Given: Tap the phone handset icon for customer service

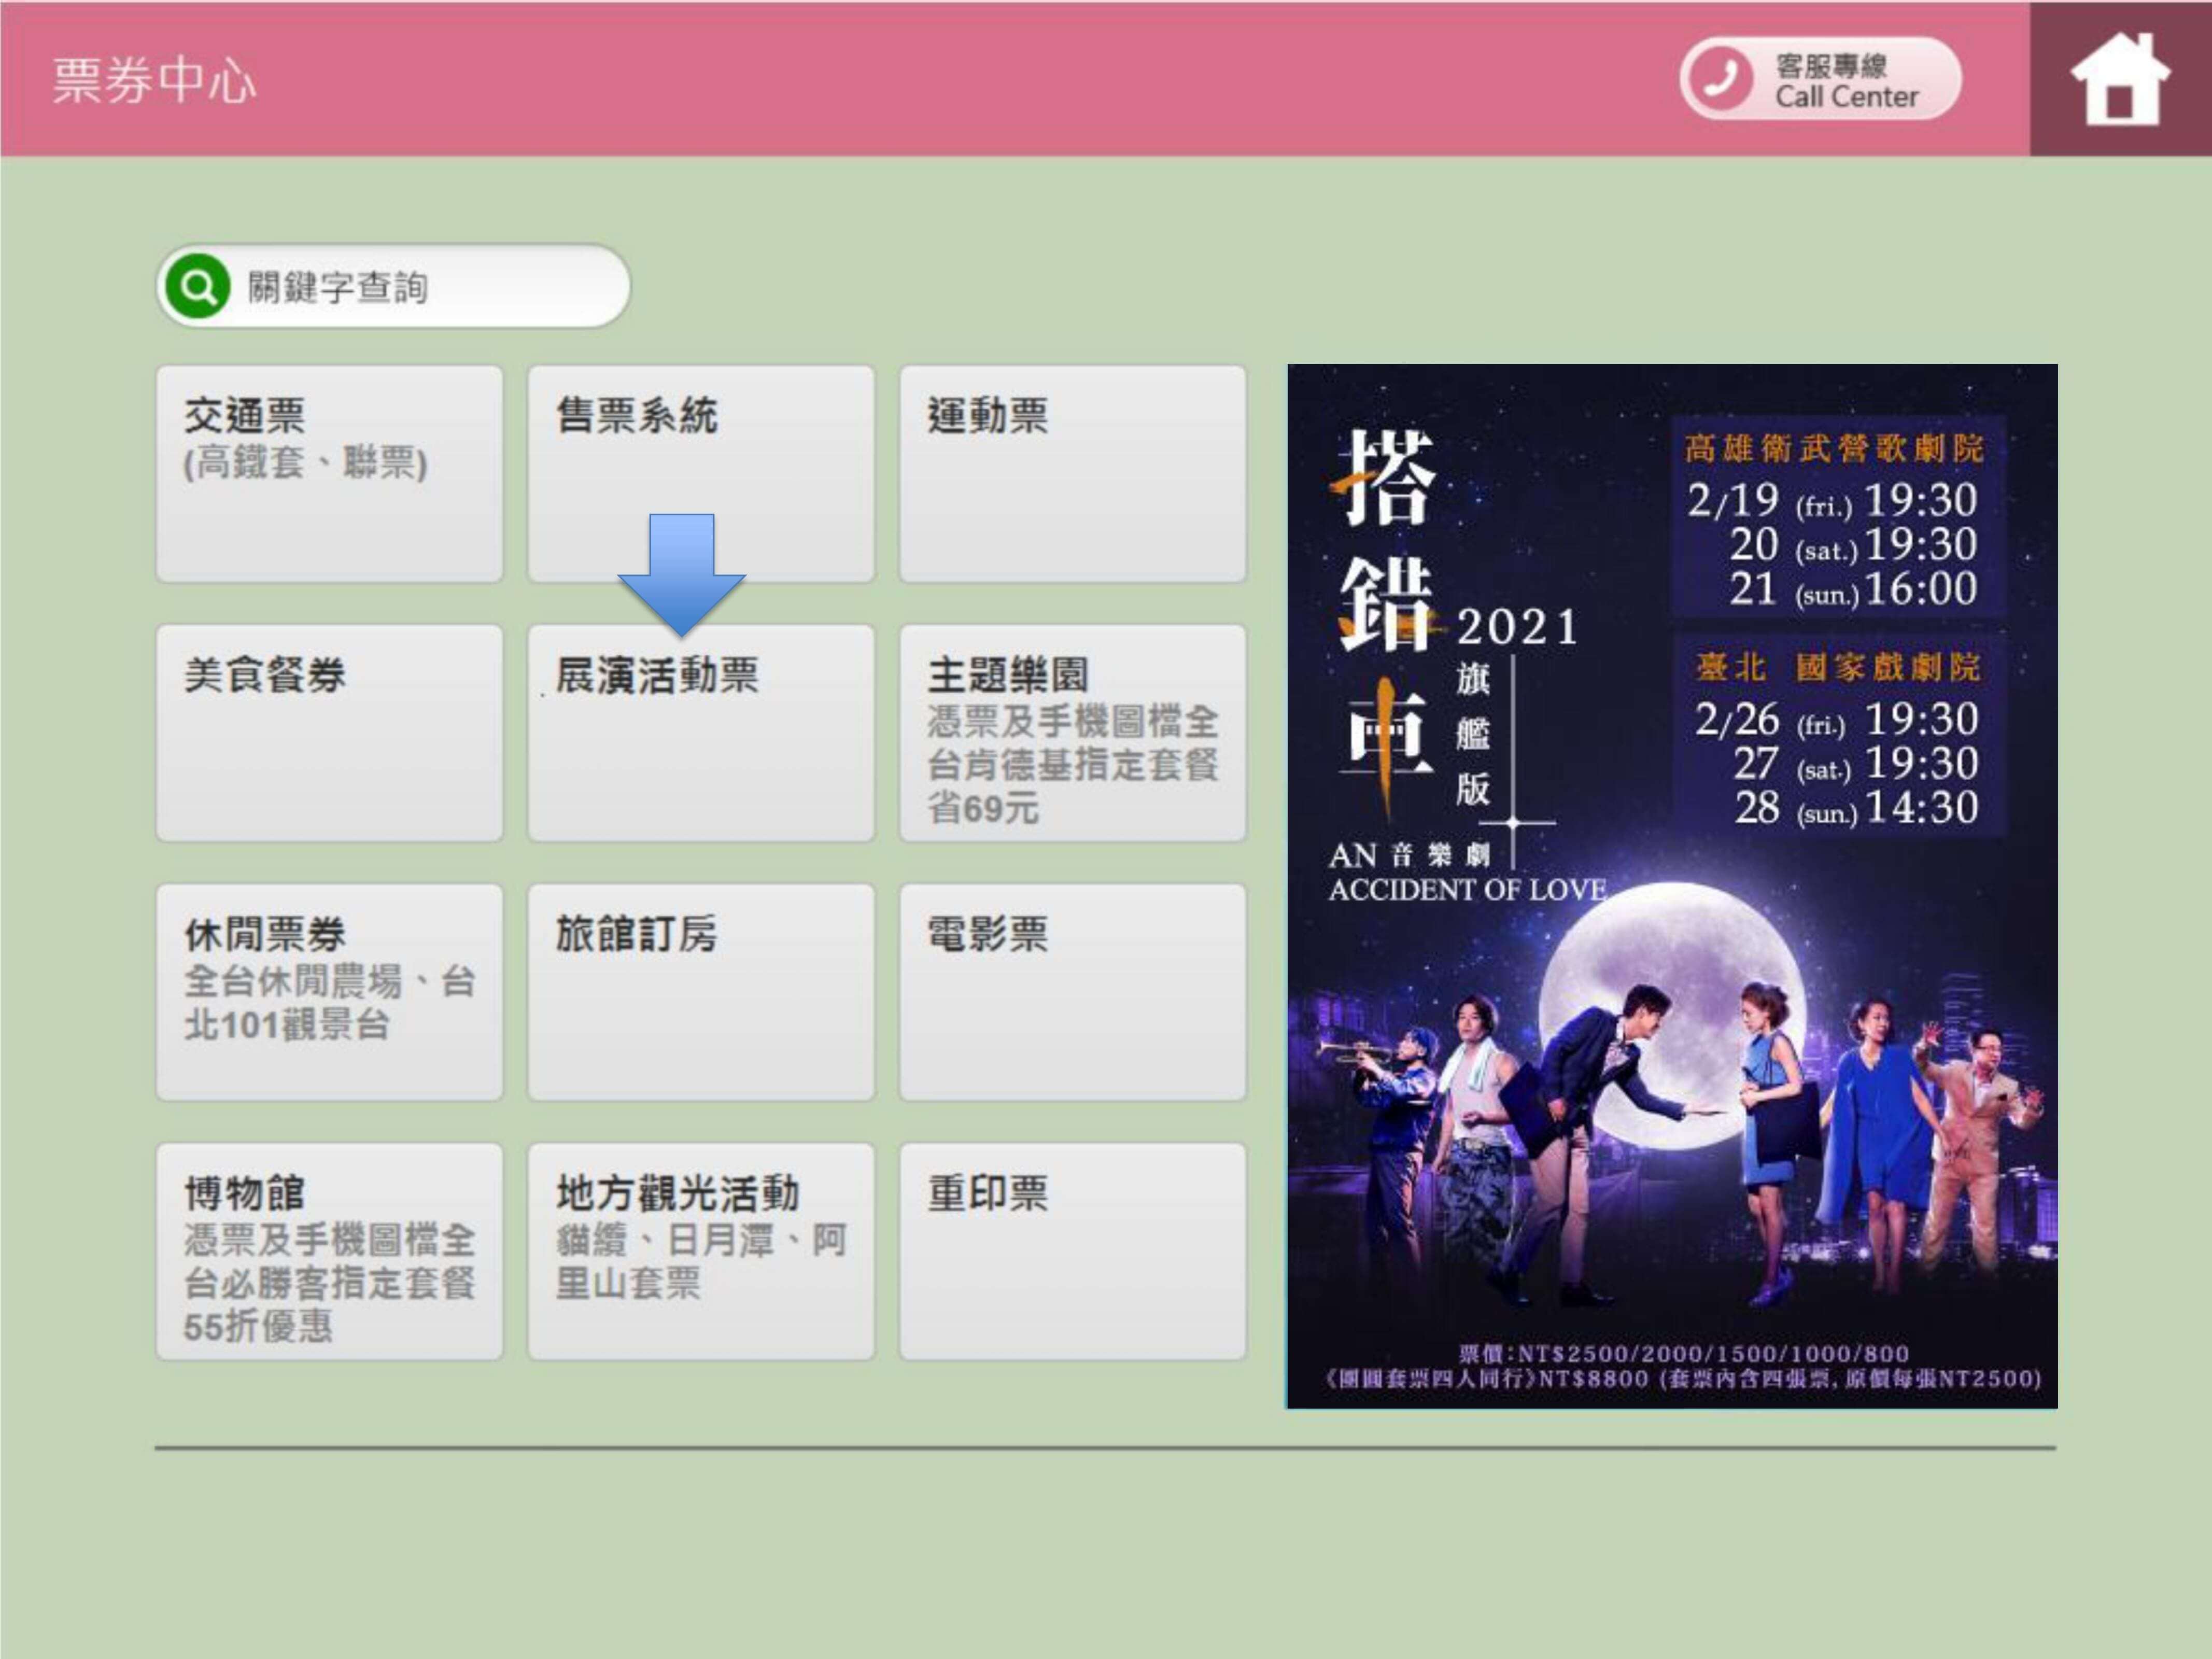Looking at the screenshot, I should click(1721, 78).
